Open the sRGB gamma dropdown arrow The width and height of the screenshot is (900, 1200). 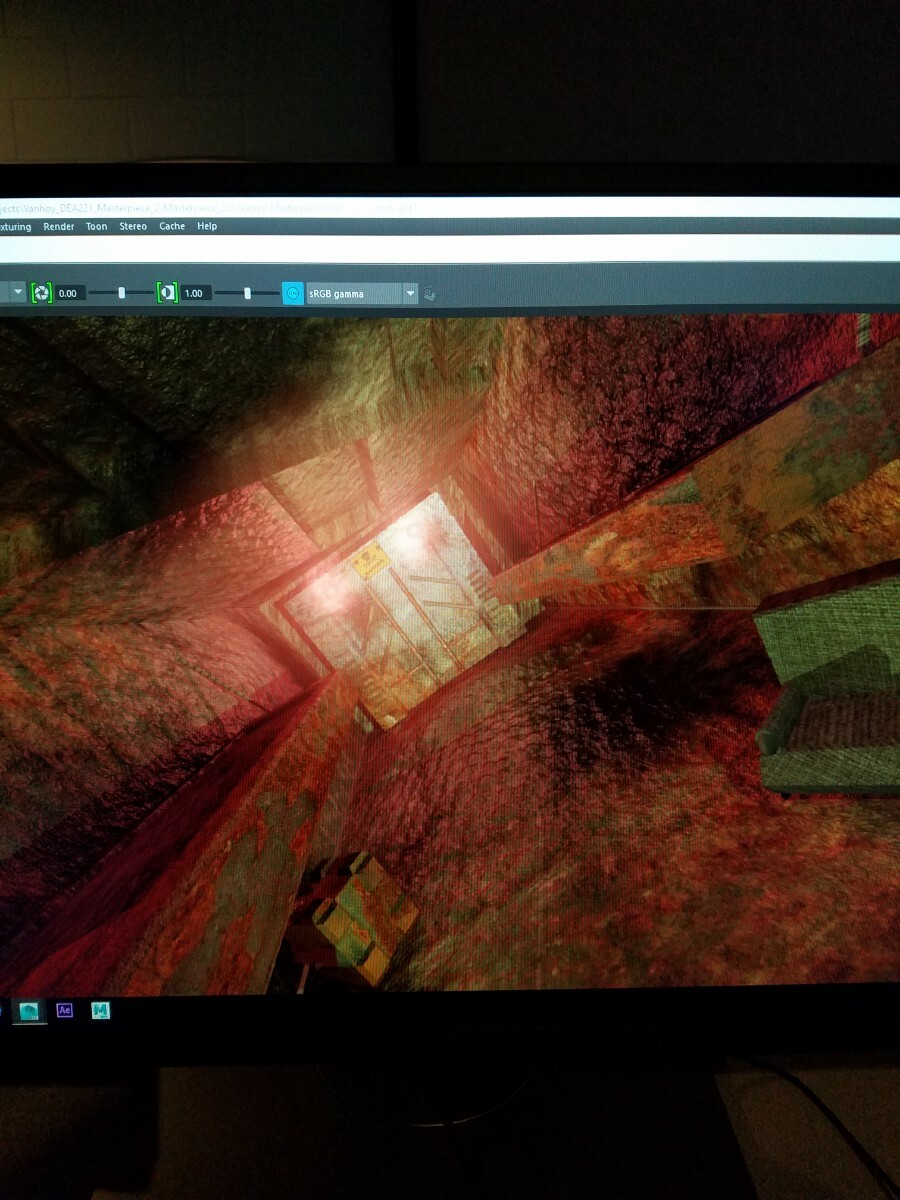[410, 294]
